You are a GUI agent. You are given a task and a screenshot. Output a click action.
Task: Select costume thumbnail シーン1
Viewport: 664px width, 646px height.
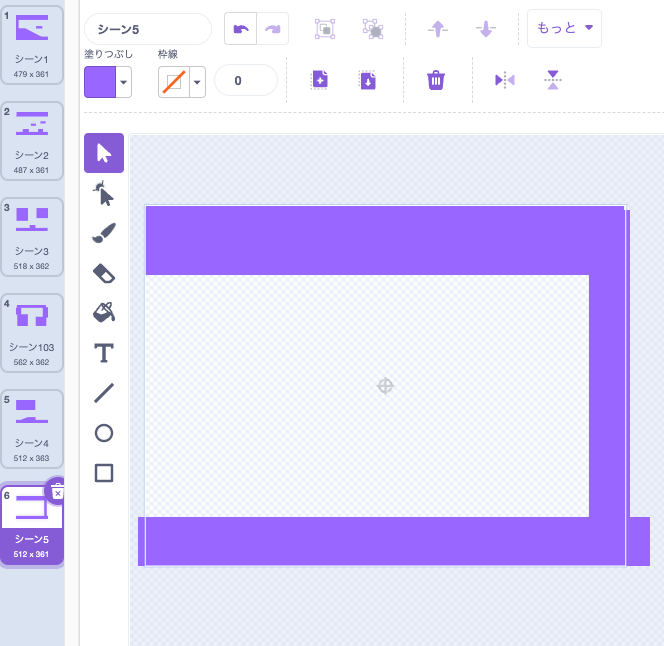click(32, 45)
